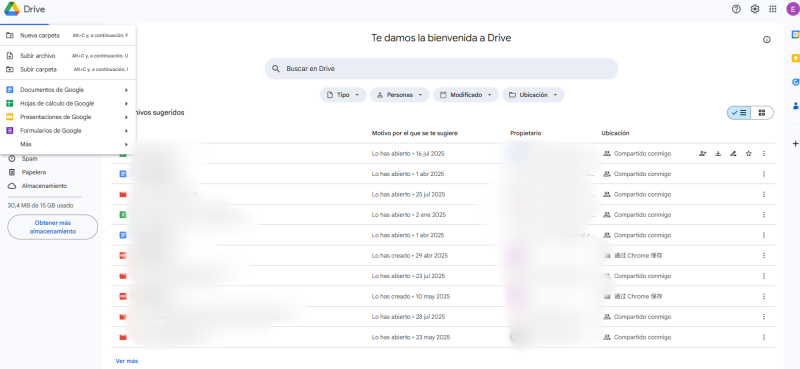Rename the file opened 16 jul 2025

pos(733,153)
